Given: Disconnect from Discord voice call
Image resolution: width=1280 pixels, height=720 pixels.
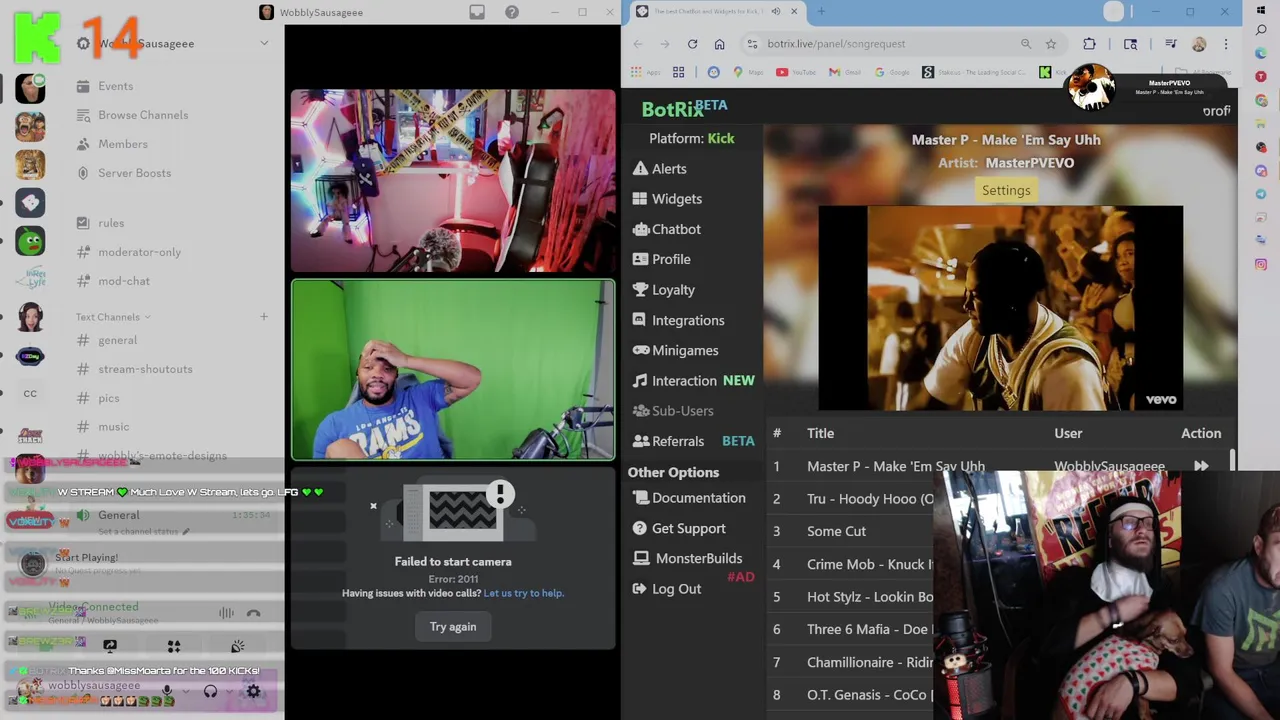Looking at the screenshot, I should coord(253,613).
